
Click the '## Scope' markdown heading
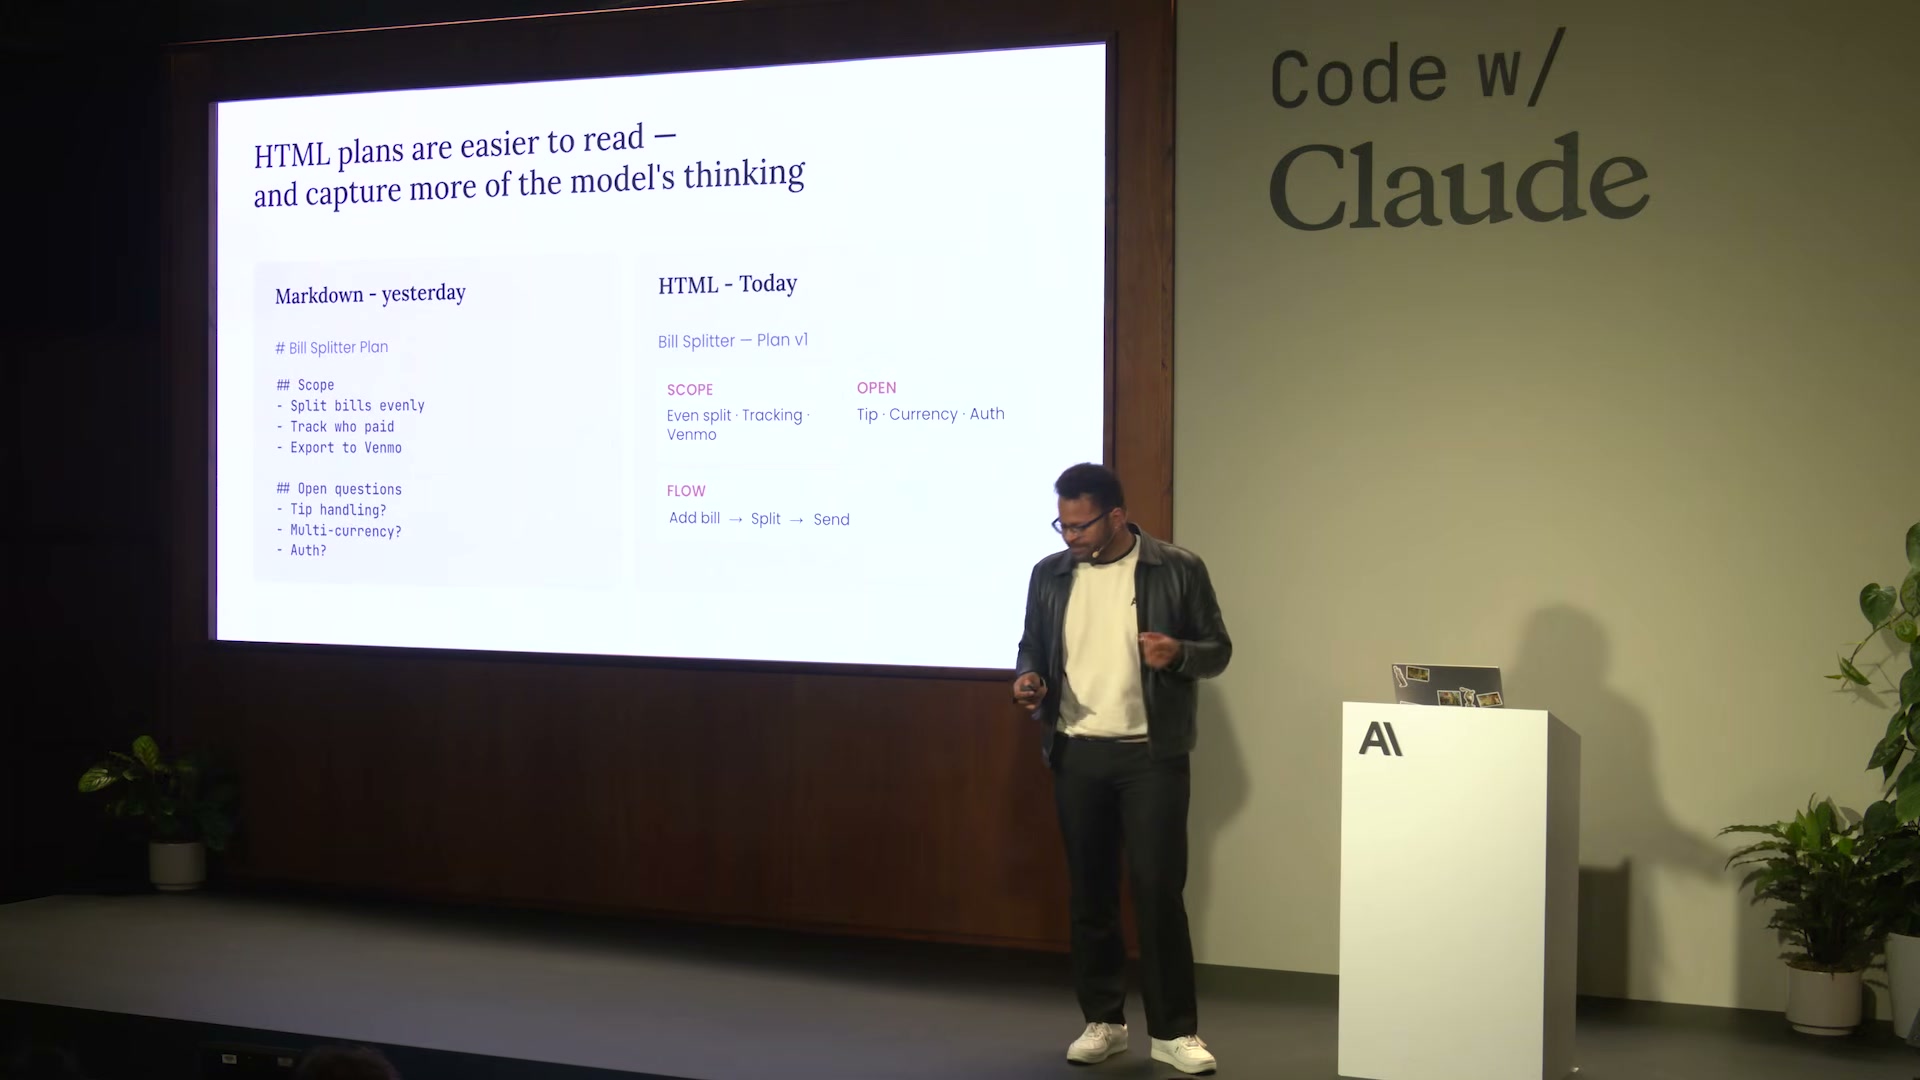305,385
